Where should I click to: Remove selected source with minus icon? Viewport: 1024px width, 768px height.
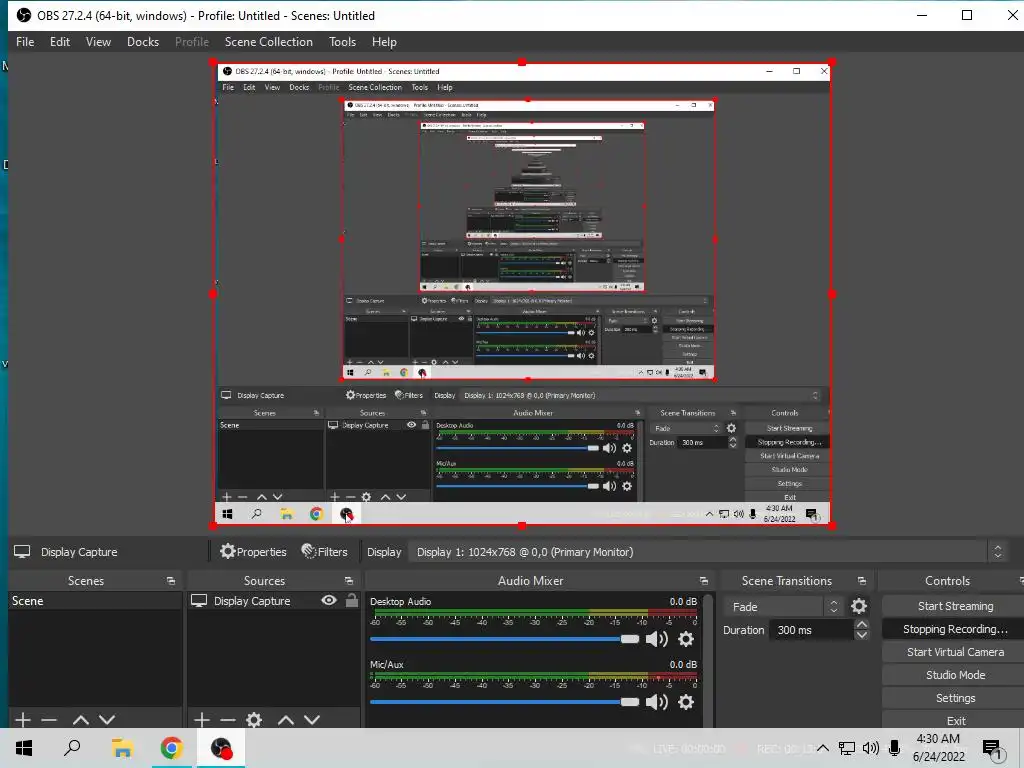(x=227, y=720)
